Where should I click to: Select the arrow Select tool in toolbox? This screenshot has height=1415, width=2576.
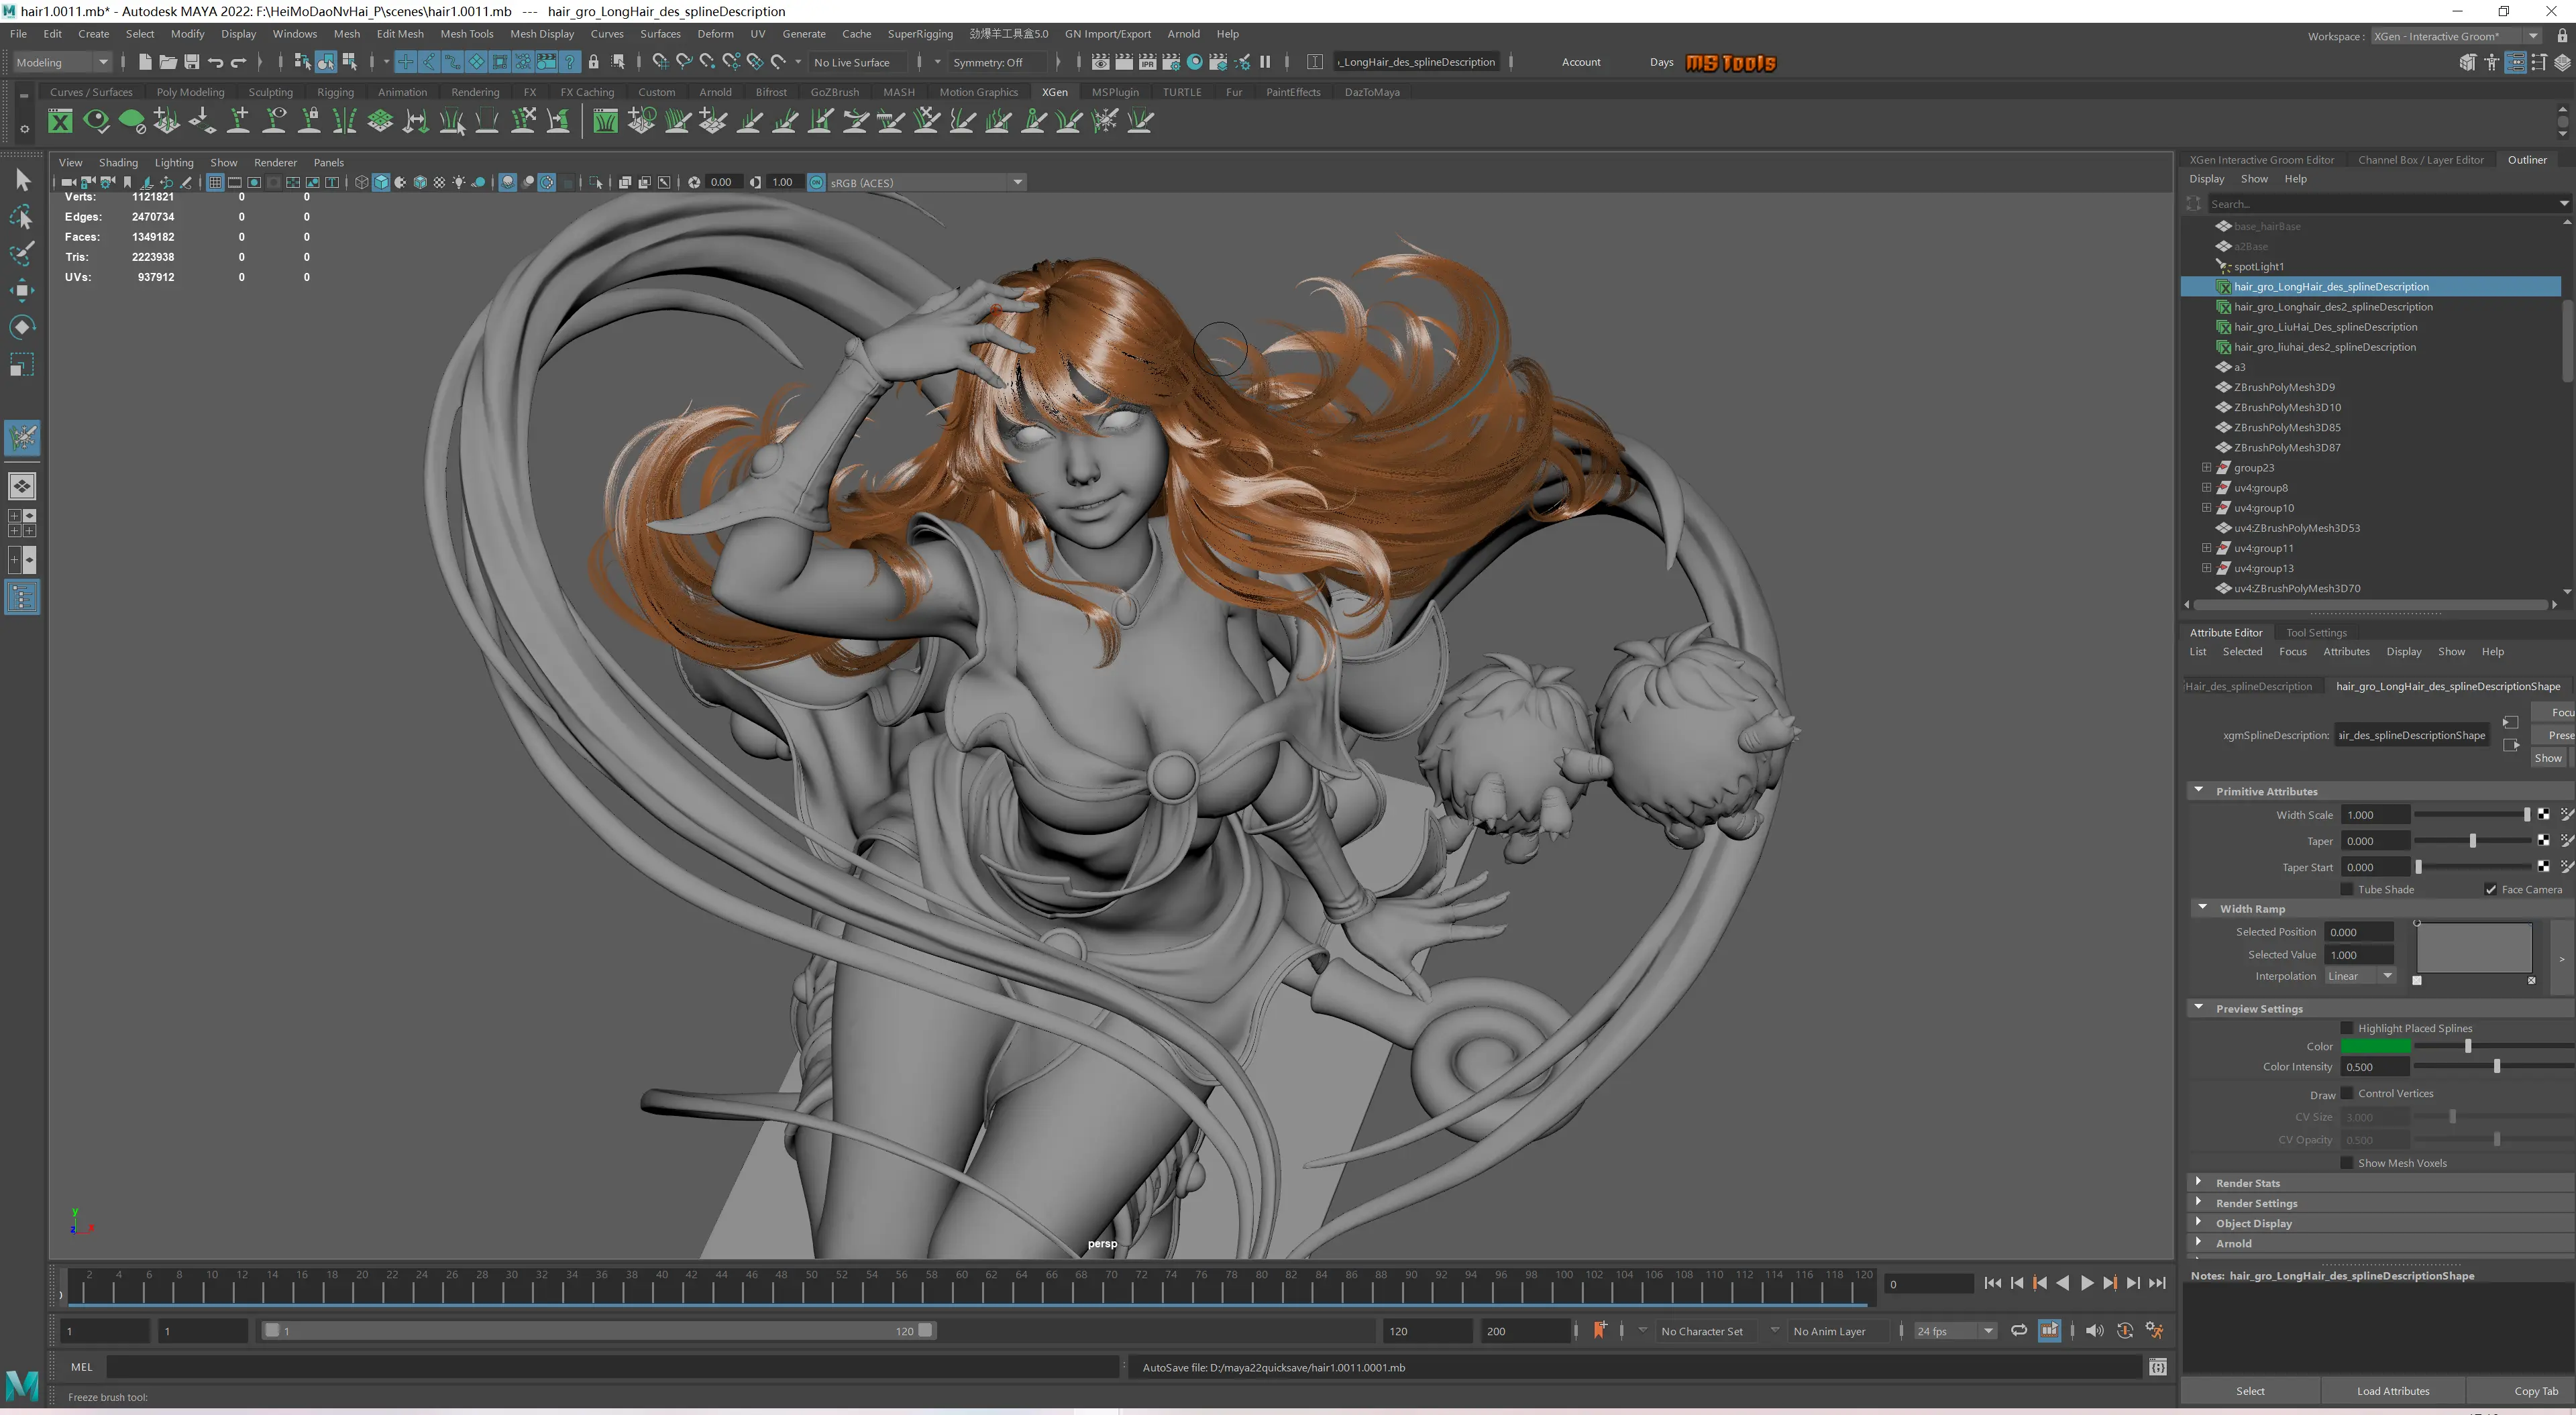pos(22,180)
